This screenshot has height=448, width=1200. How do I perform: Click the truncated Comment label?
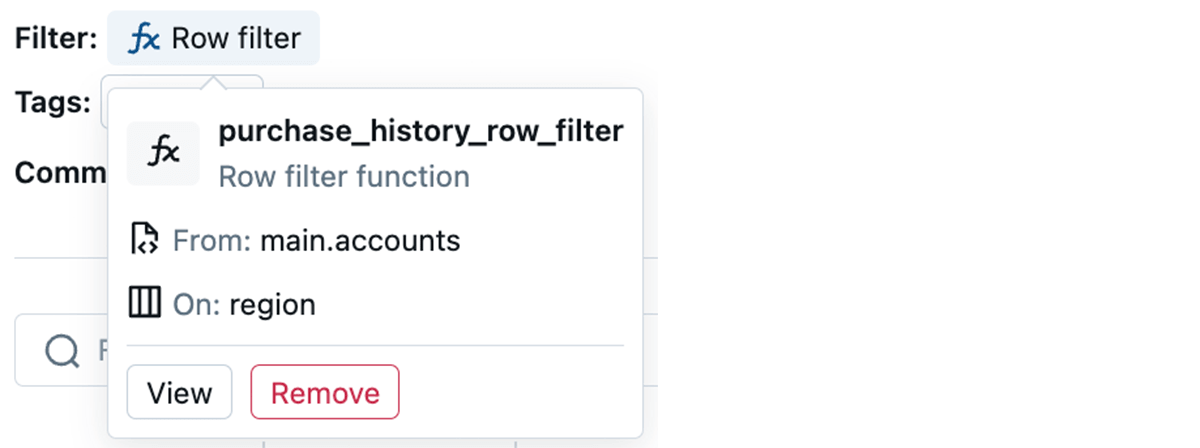click(x=60, y=172)
